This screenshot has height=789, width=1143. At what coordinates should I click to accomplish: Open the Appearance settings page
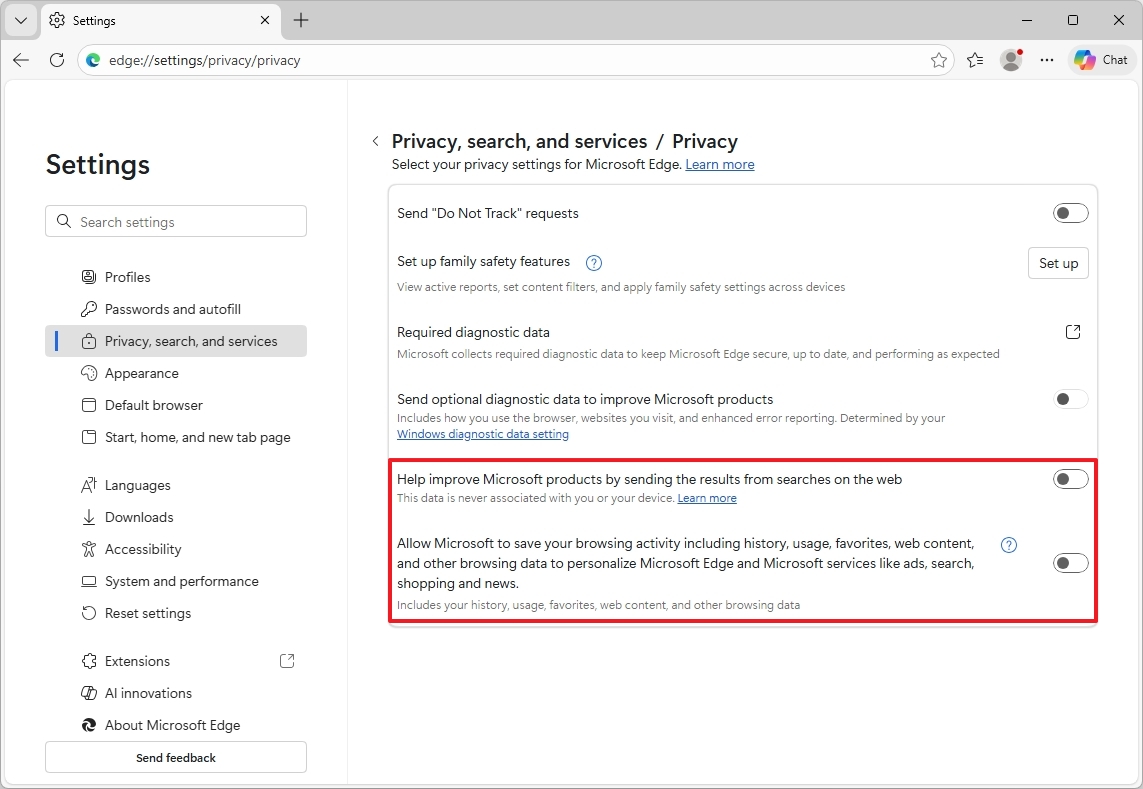pyautogui.click(x=143, y=372)
